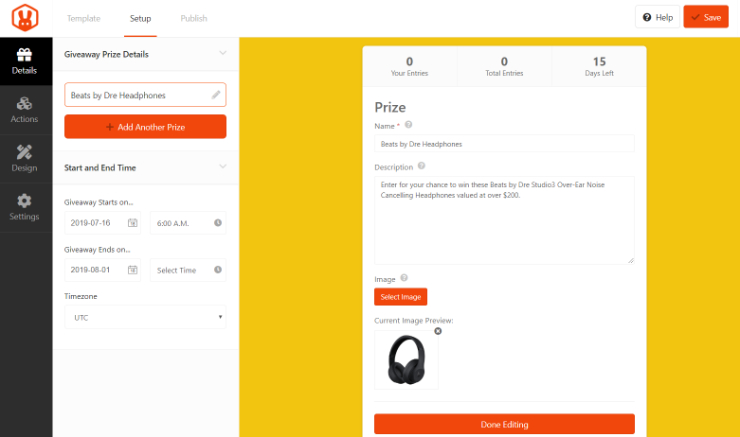Add another prize

pyautogui.click(x=145, y=126)
